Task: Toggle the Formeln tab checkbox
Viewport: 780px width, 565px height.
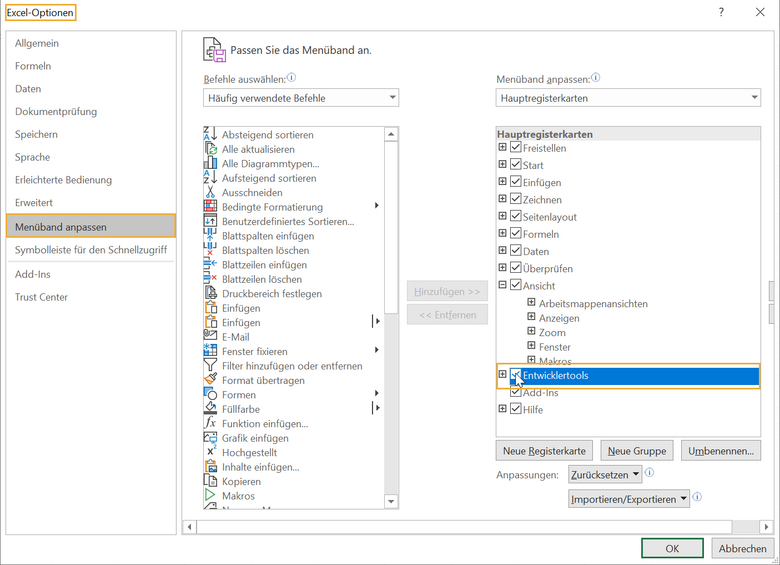Action: point(516,233)
